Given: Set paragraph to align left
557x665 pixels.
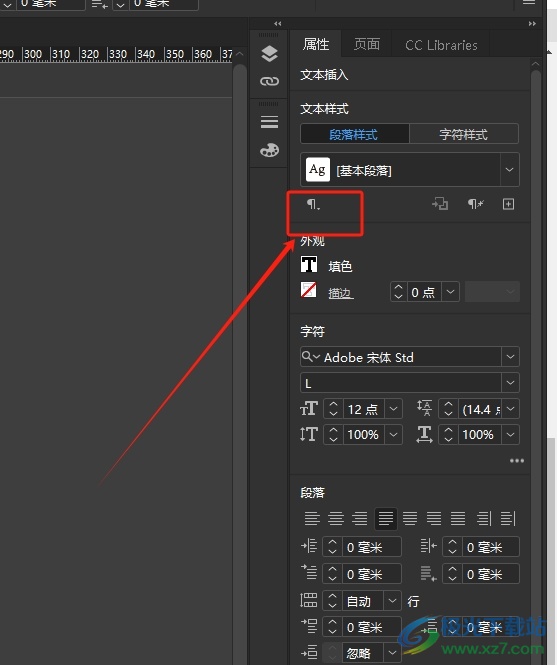Looking at the screenshot, I should coord(312,518).
